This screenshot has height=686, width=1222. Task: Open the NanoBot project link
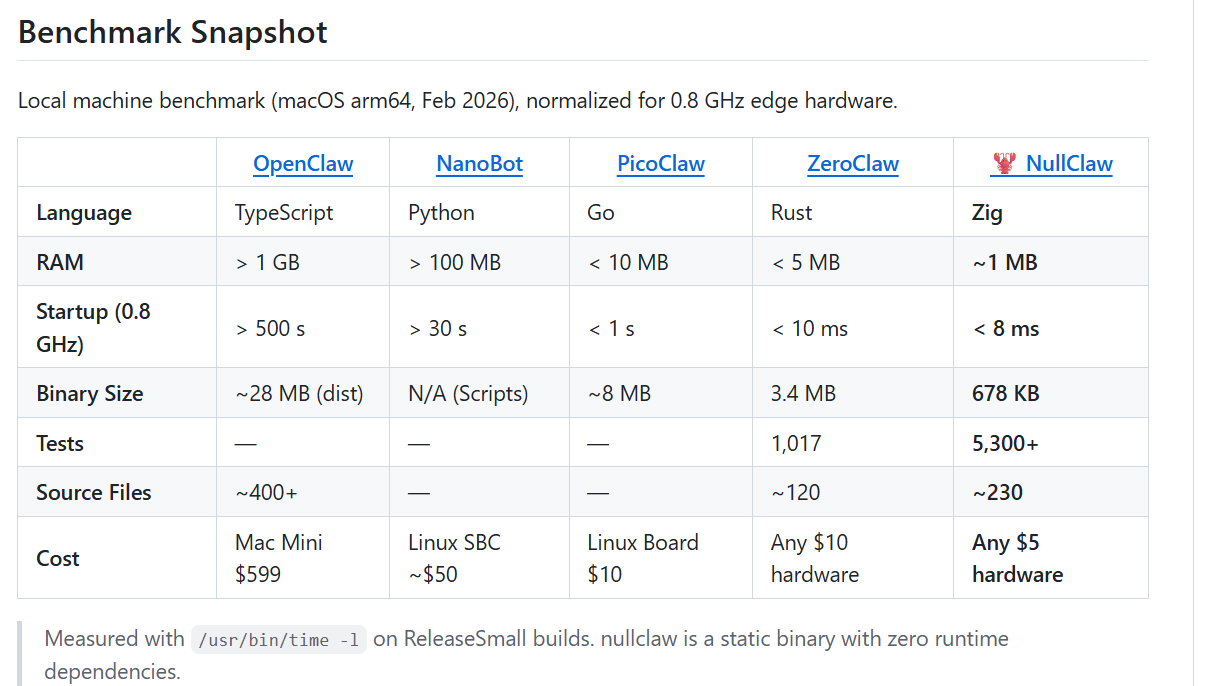pos(480,164)
